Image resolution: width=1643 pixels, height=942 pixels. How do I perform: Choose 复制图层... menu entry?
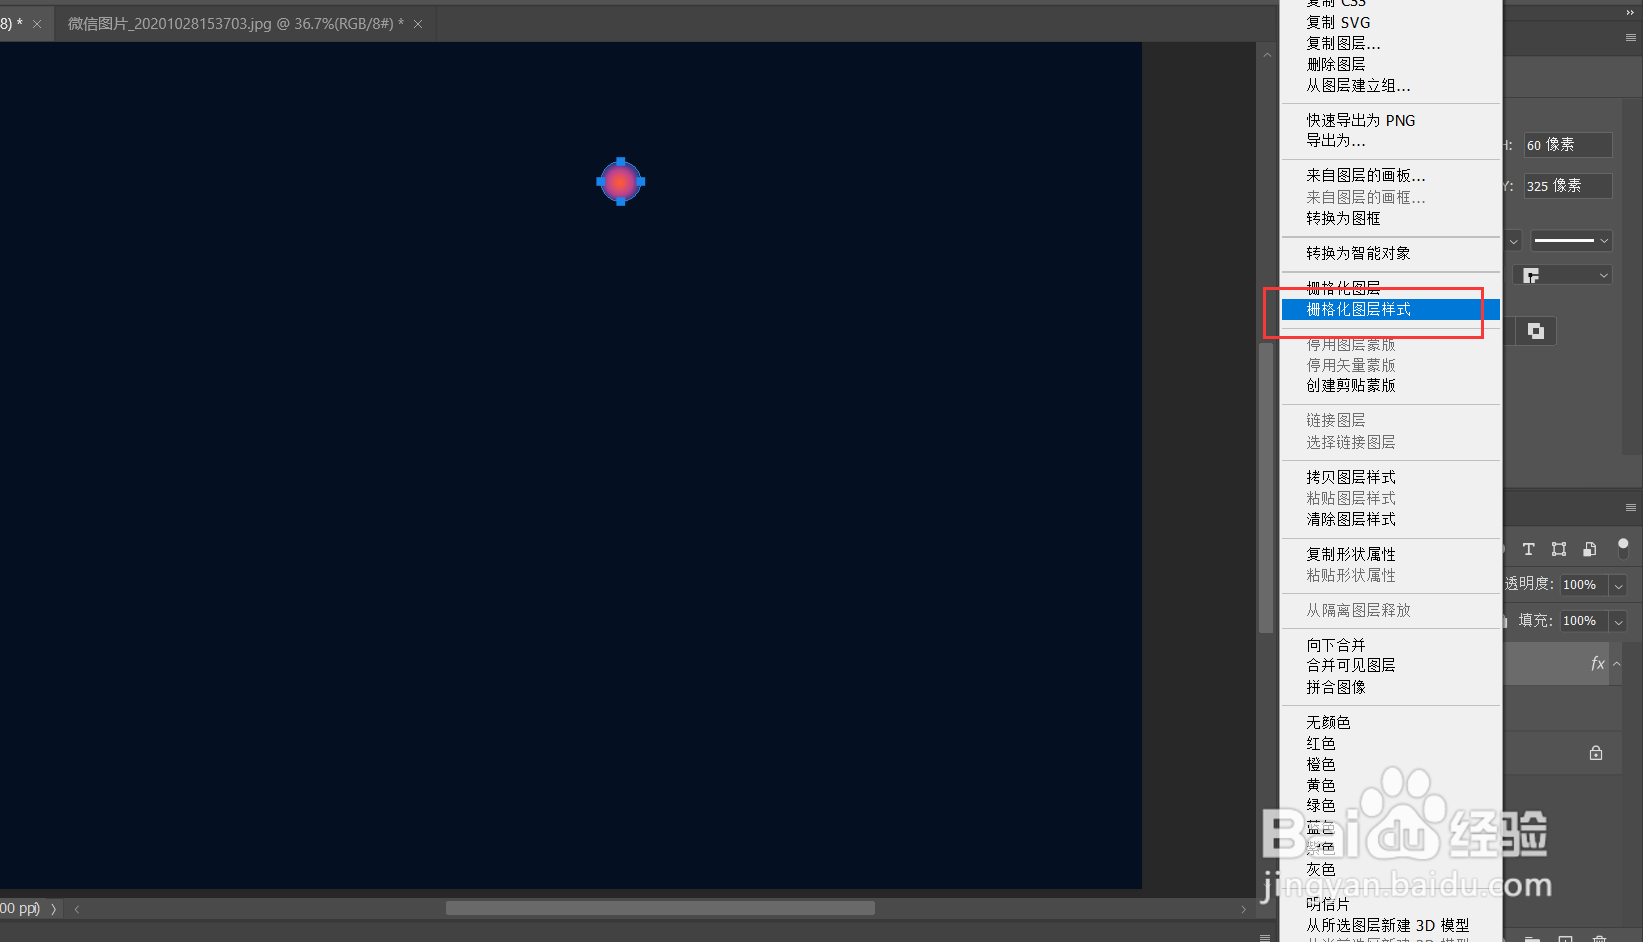1343,43
